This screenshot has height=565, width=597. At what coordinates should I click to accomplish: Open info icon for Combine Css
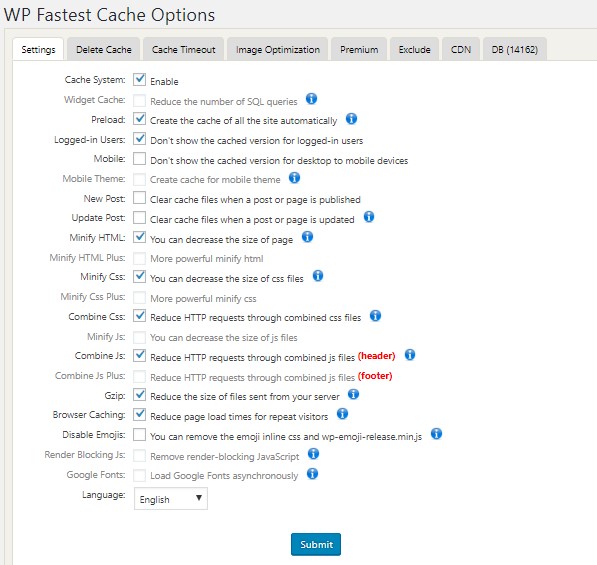(375, 316)
